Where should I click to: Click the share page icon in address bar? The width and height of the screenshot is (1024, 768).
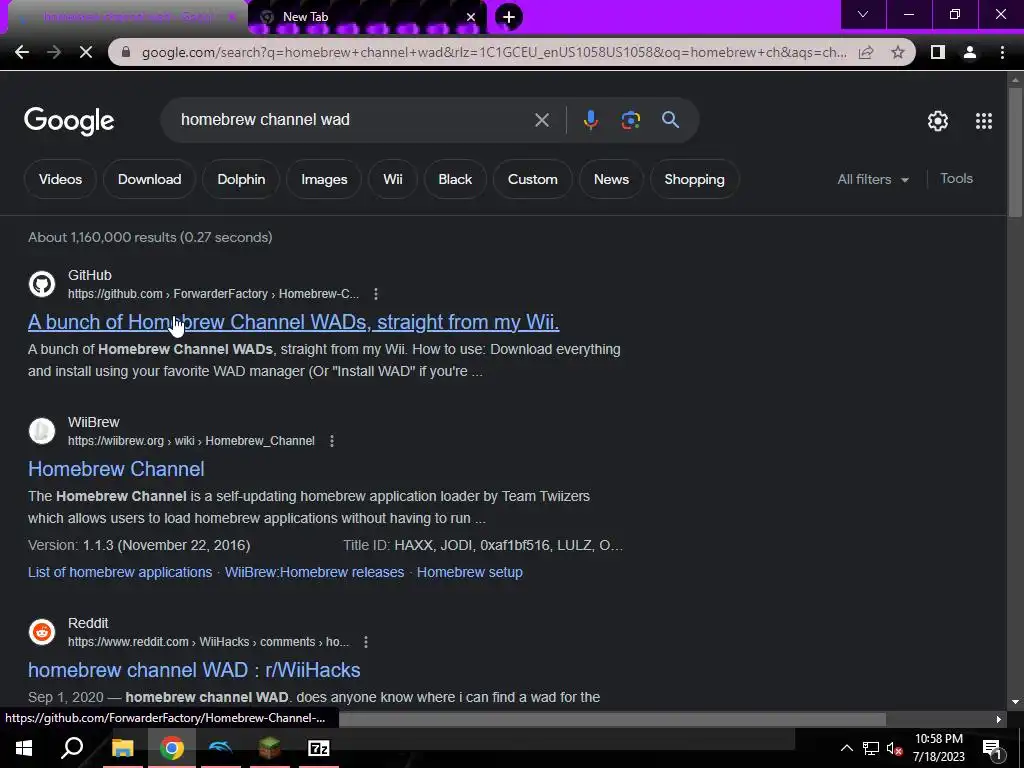click(866, 52)
